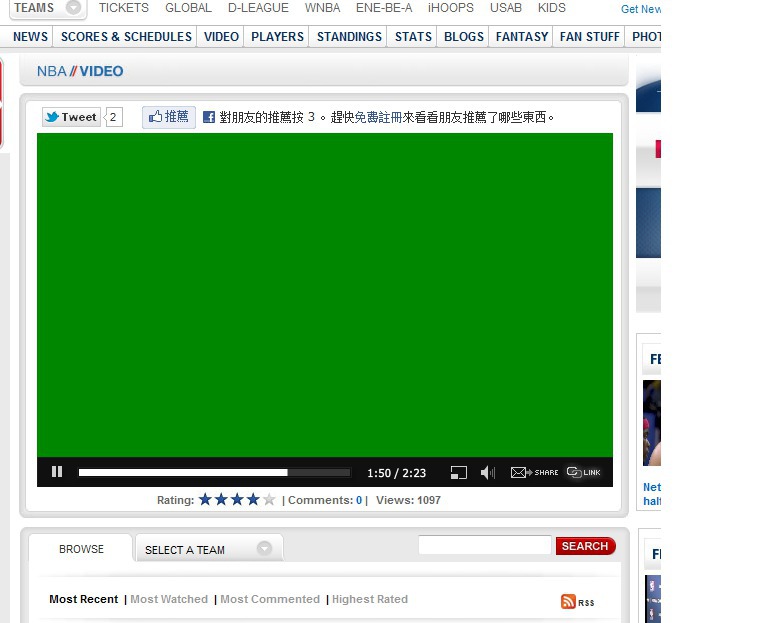Open the STATS menu
This screenshot has width=768, height=623.
pos(413,37)
